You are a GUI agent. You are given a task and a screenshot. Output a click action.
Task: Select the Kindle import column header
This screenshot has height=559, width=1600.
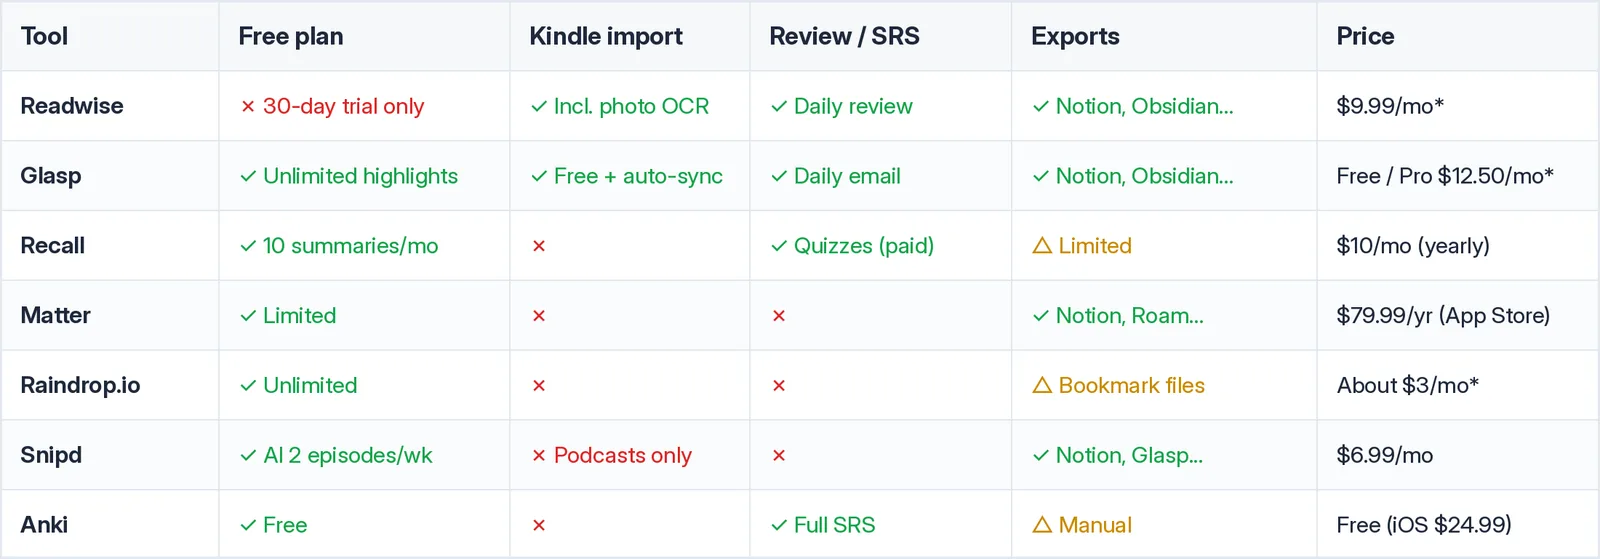pos(606,36)
